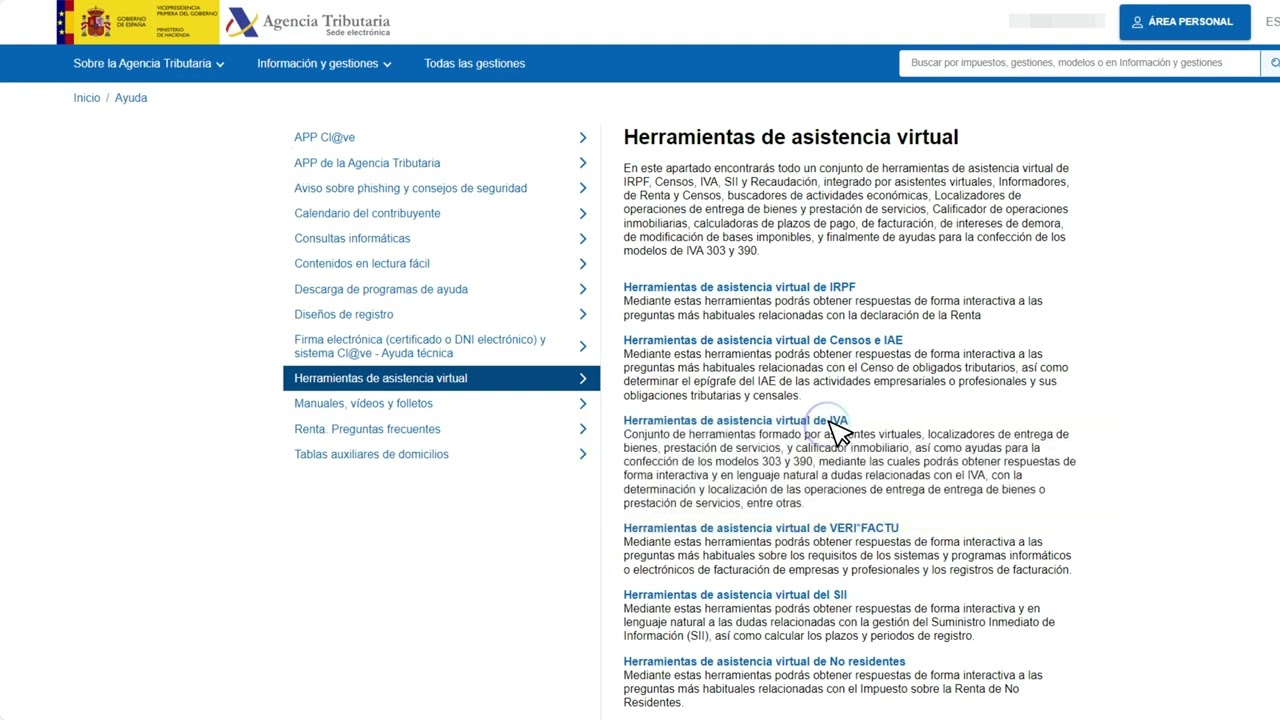Click chevron next to APP de la Agencia Tributaria
1280x720 pixels.
tap(583, 163)
